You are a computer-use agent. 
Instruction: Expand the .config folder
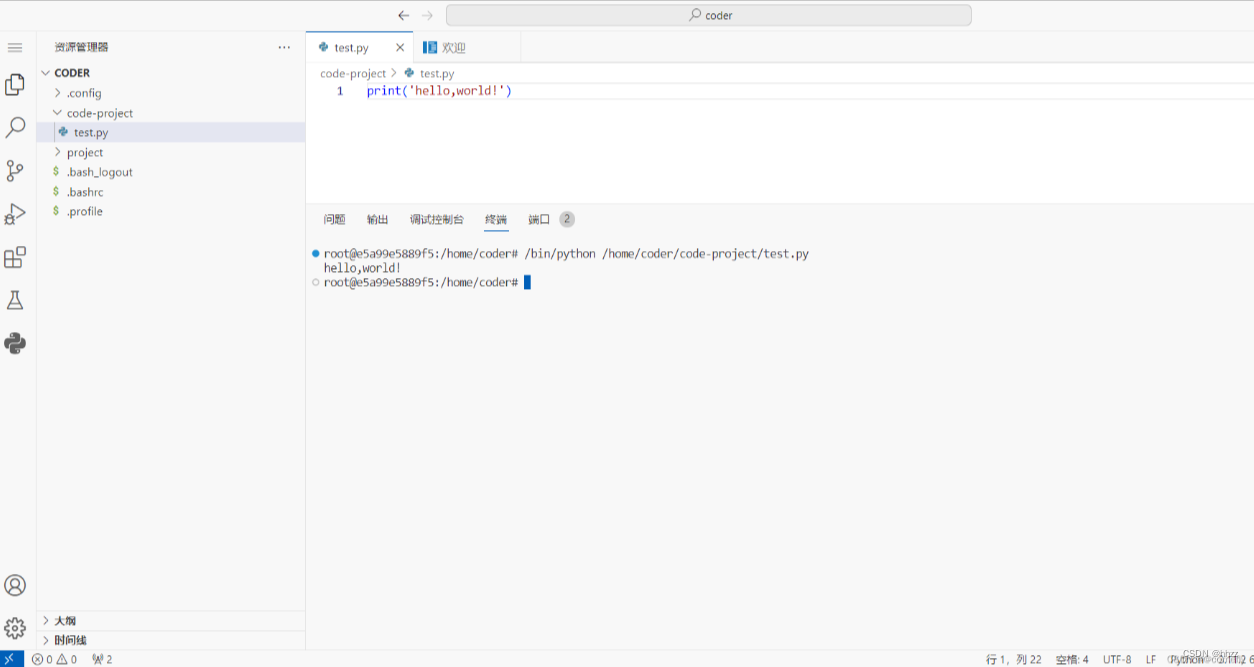point(84,93)
